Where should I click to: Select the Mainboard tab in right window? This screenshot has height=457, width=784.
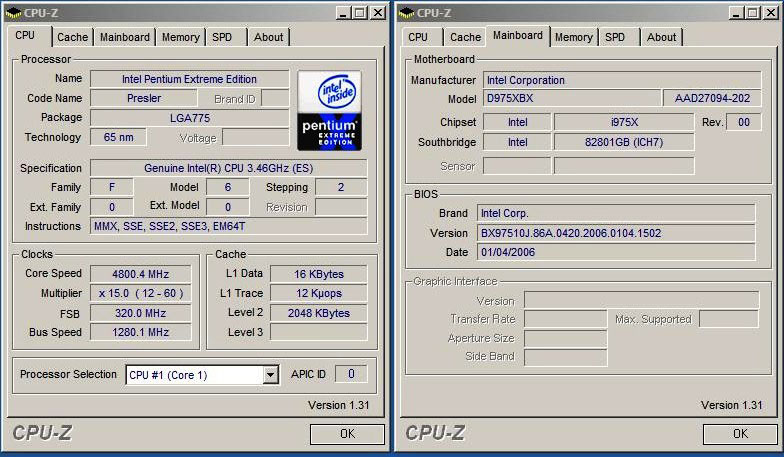(518, 36)
